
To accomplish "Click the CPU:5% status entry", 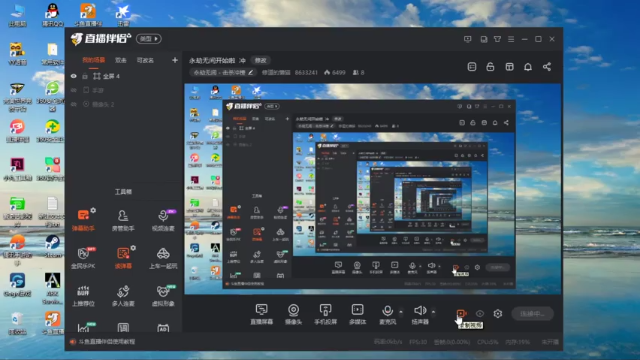I will (x=487, y=342).
